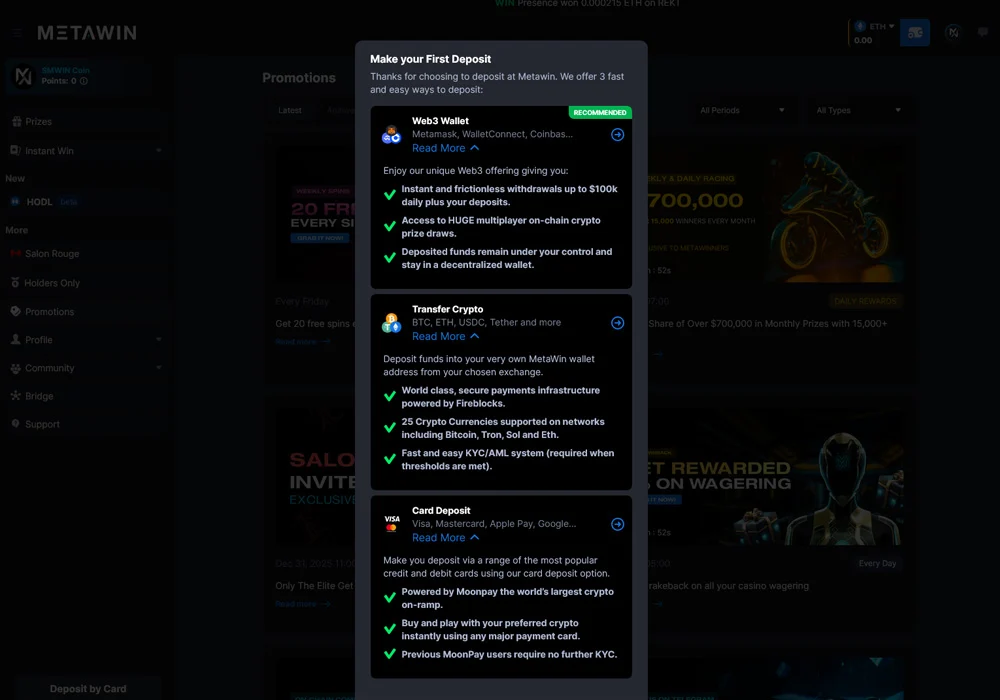Viewport: 1000px width, 700px height.
Task: Open the All Periods filter dropdown
Action: (x=742, y=110)
